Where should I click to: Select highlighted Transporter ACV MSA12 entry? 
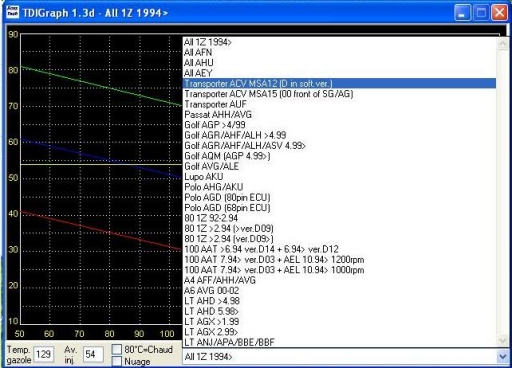click(339, 83)
